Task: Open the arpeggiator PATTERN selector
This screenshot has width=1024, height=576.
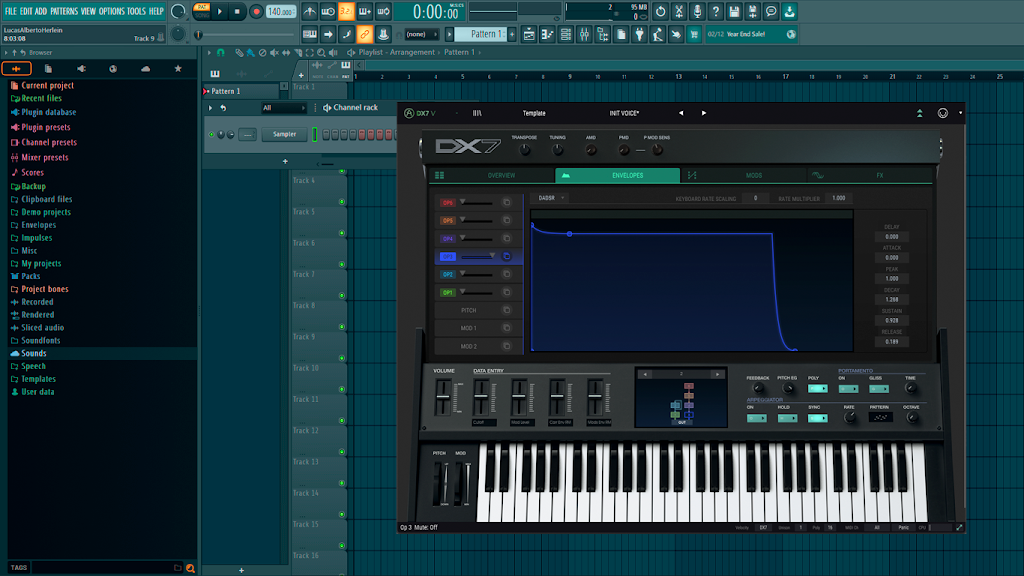Action: [880, 418]
